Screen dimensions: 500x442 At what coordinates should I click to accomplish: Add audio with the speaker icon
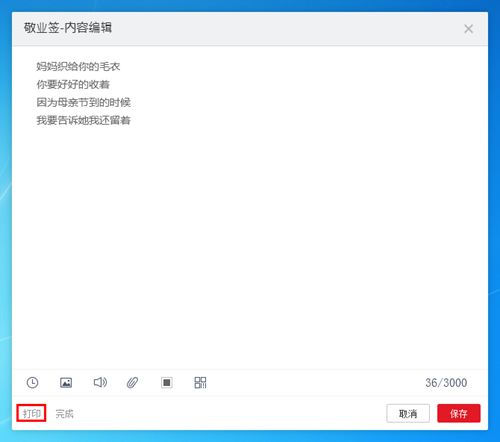coord(100,382)
